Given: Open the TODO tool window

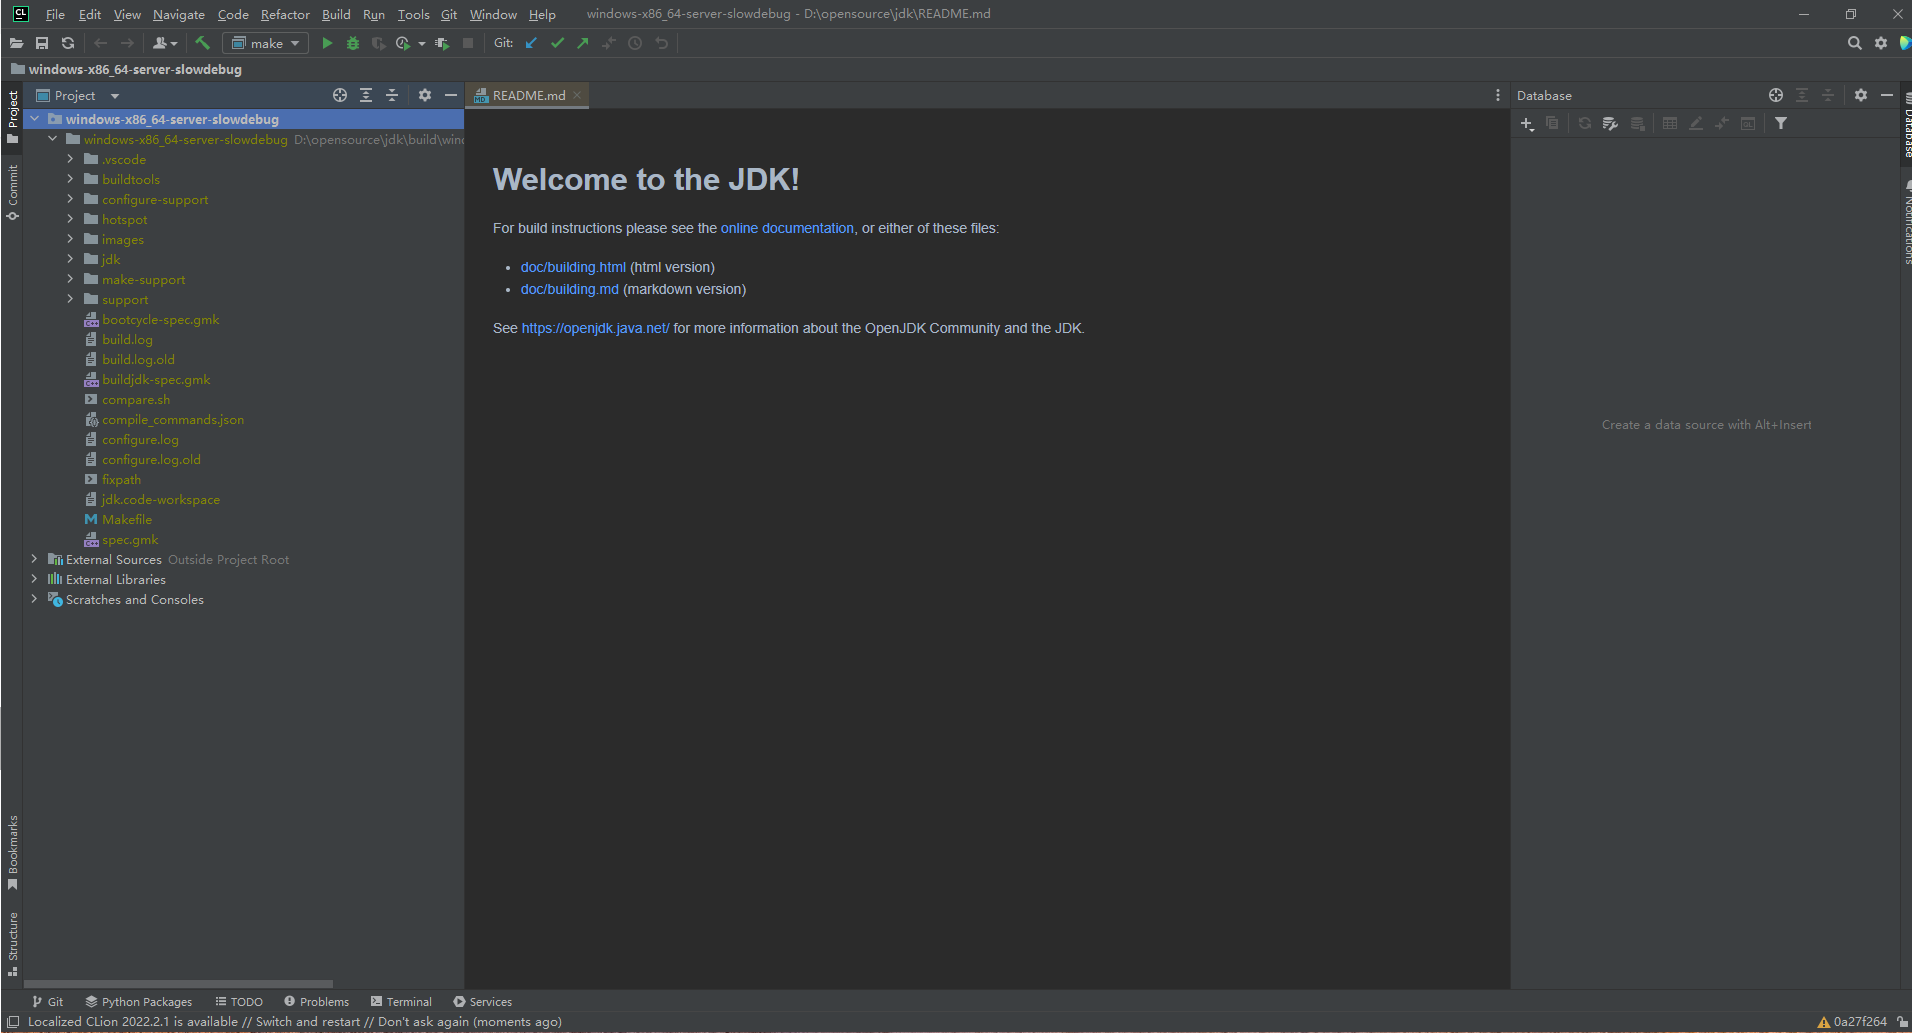Looking at the screenshot, I should click(239, 1001).
